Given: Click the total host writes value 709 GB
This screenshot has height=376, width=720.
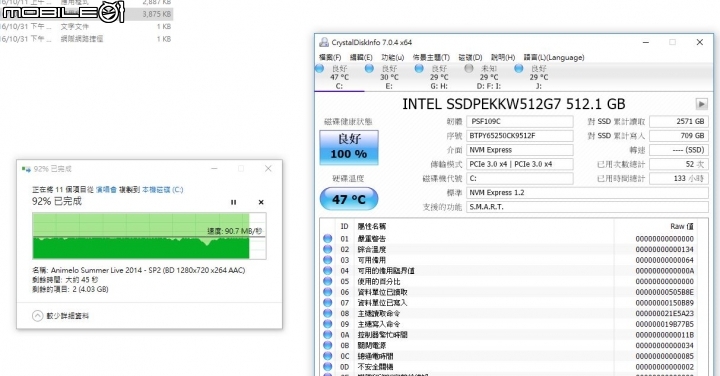Looking at the screenshot, I should tap(679, 136).
